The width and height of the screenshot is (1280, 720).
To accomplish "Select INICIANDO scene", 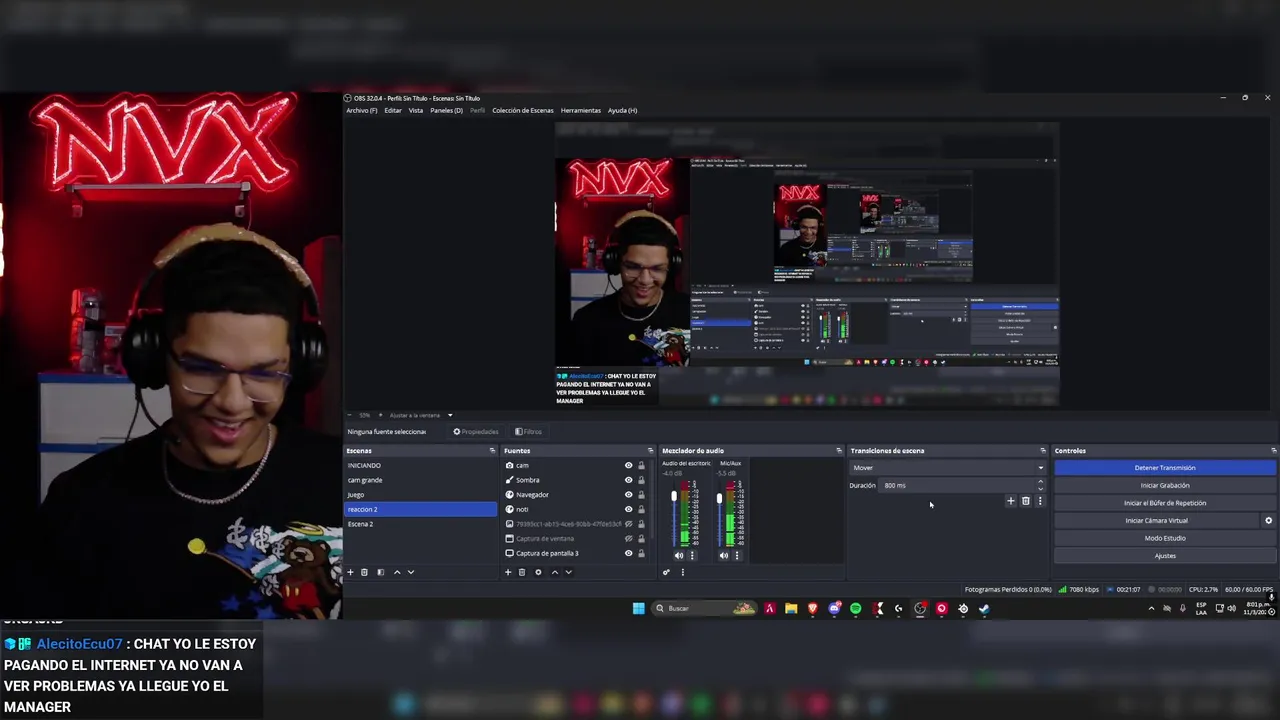I will tap(420, 465).
